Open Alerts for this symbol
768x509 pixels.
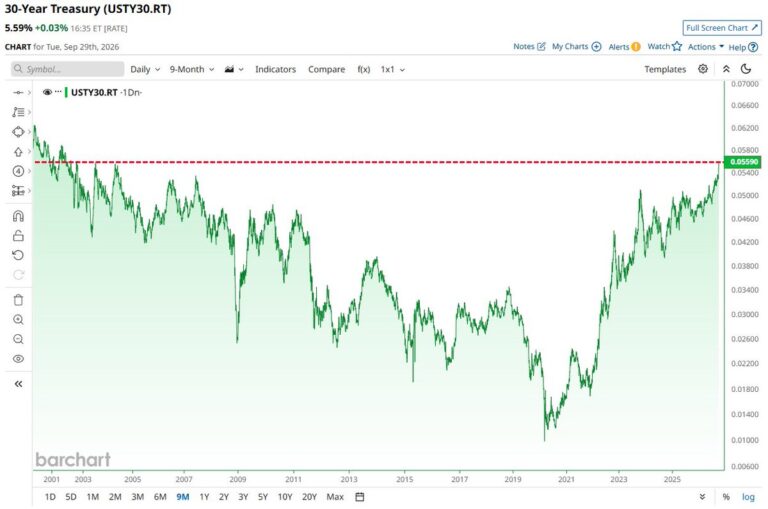pyautogui.click(x=624, y=47)
